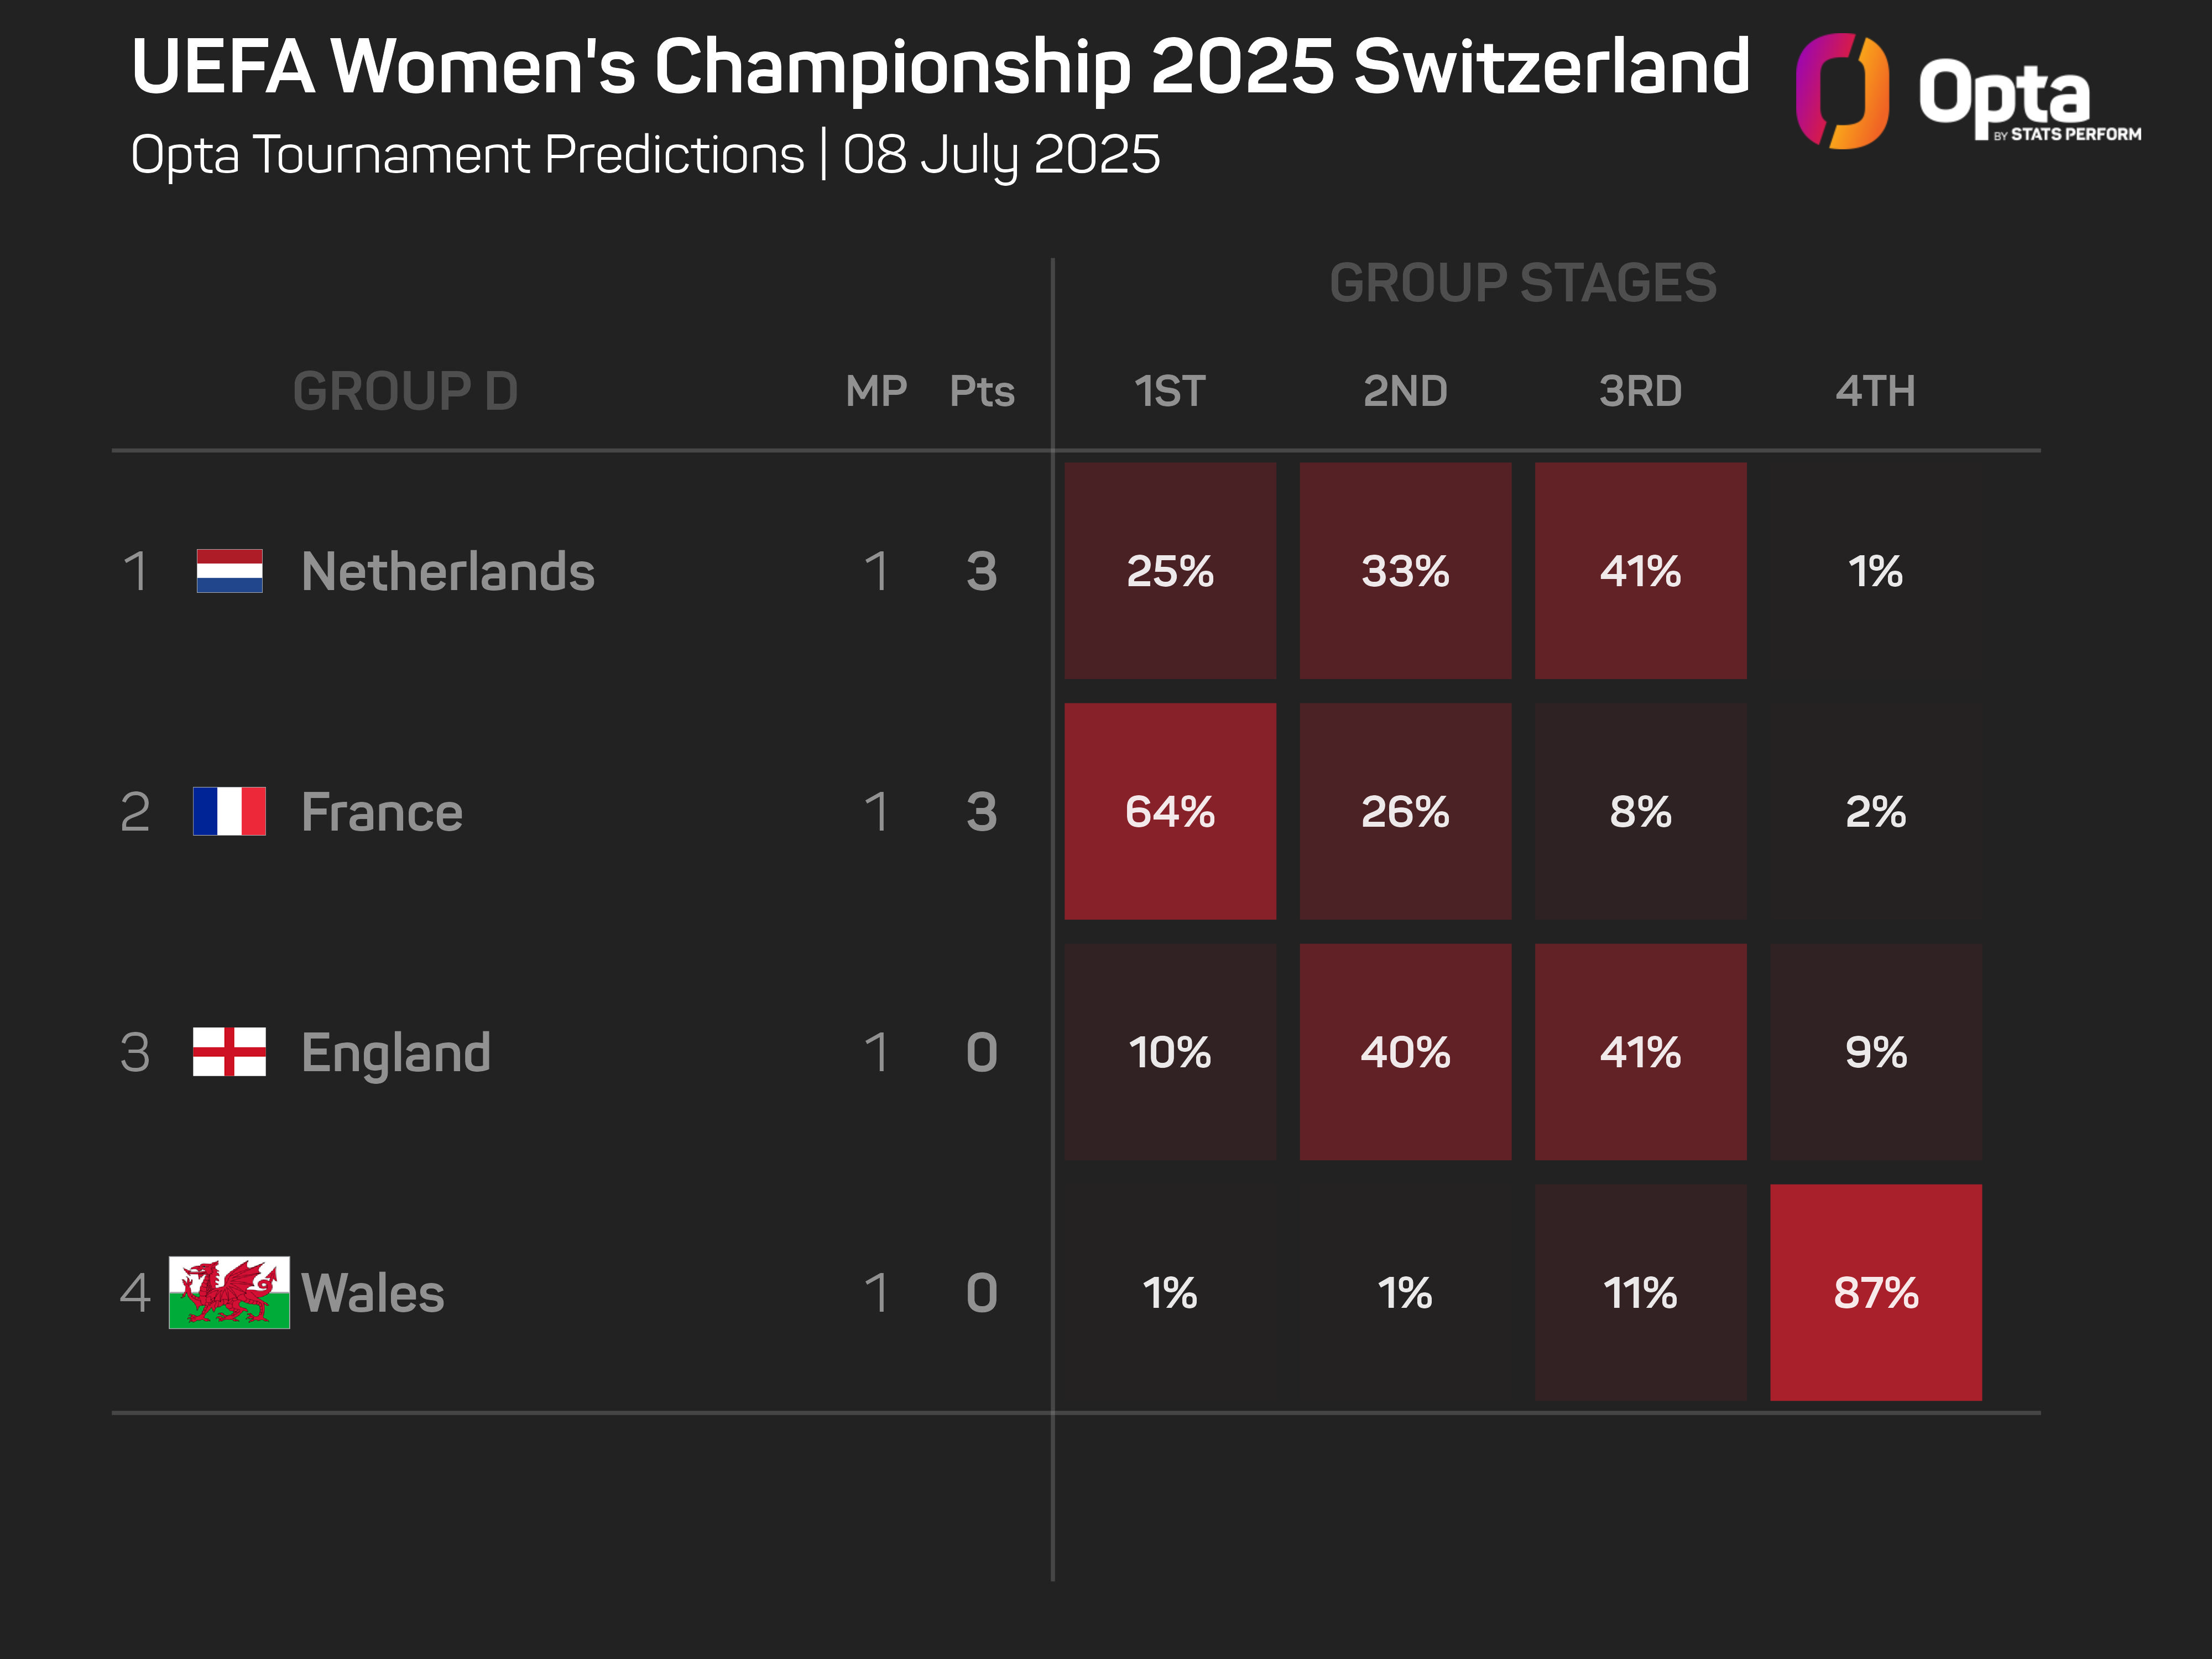The width and height of the screenshot is (2212, 1659).
Task: Click the England flag icon
Action: click(229, 1052)
